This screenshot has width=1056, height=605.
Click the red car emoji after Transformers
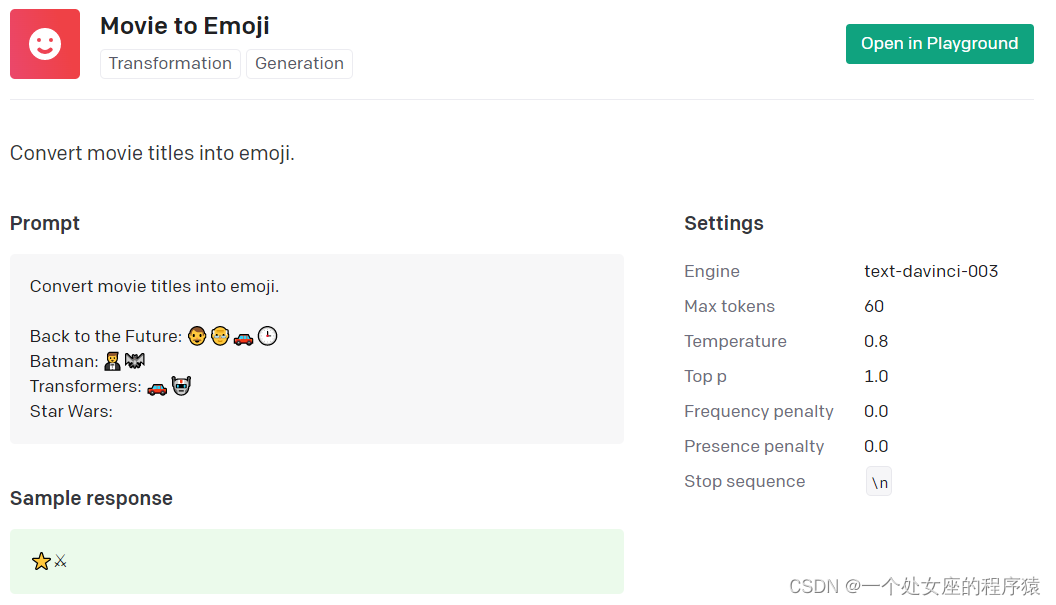coord(157,387)
